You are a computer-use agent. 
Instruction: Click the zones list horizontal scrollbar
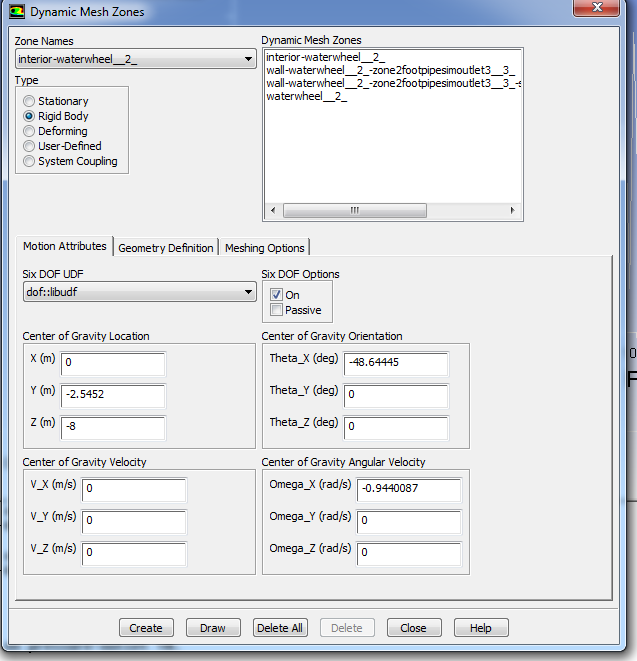354,211
